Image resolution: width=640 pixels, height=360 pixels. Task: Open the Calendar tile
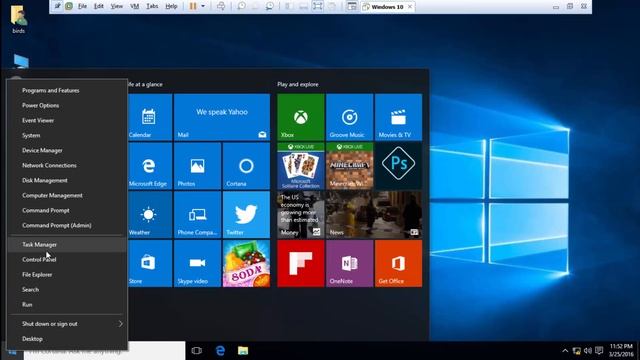pos(150,117)
